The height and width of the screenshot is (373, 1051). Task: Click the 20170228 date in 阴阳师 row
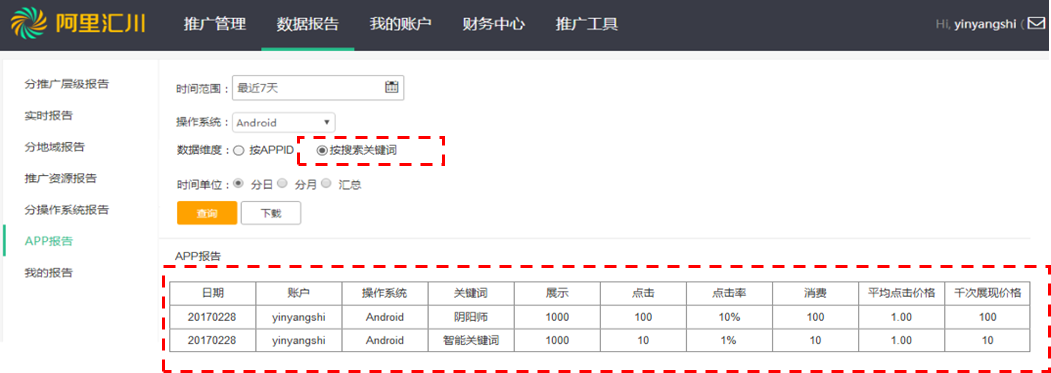tap(212, 317)
